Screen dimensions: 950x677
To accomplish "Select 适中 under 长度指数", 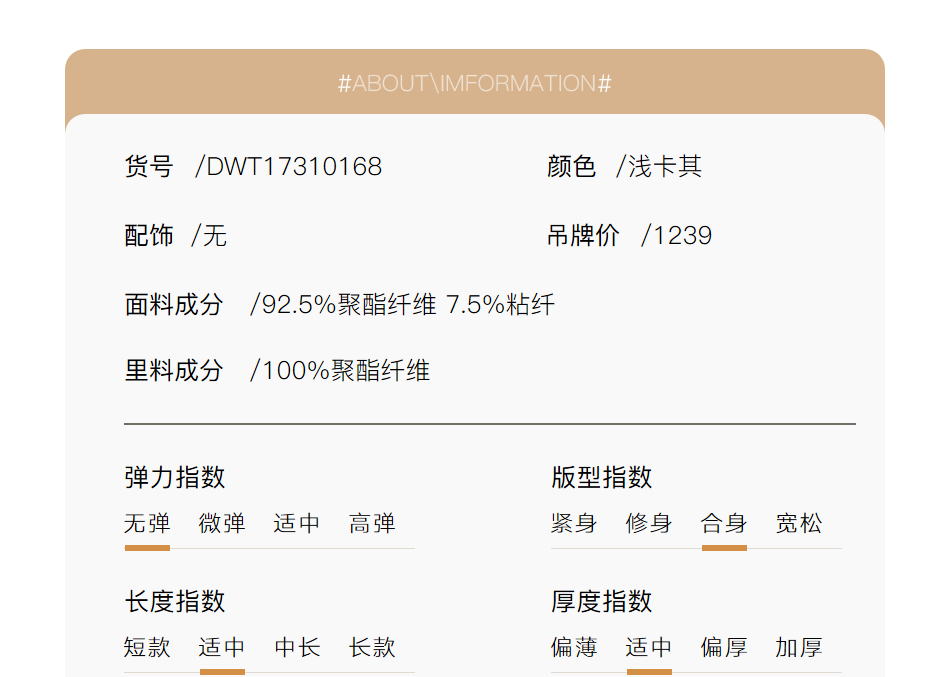I will click(222, 647).
